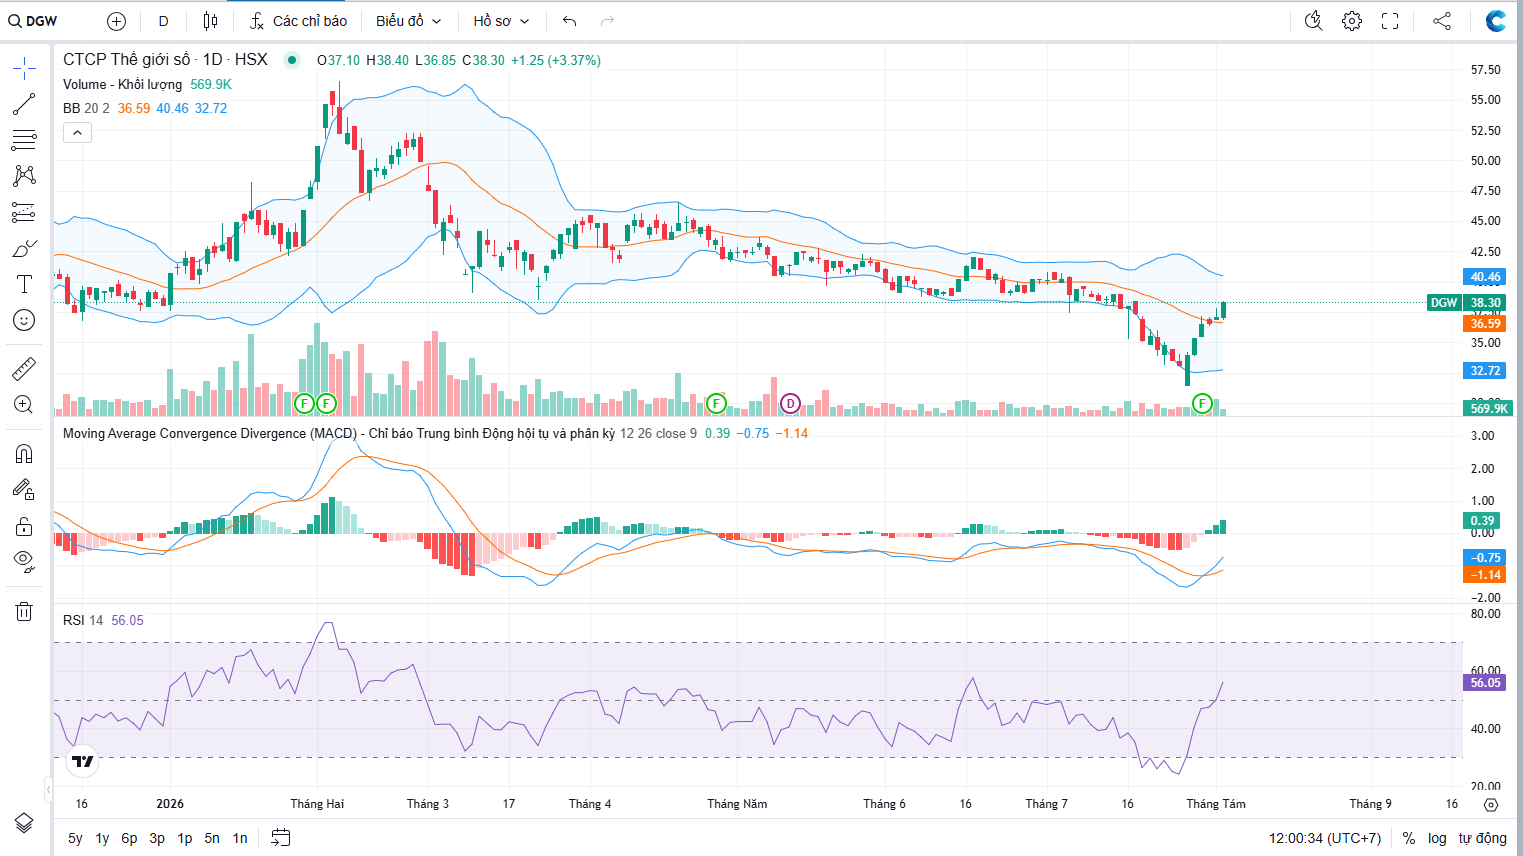Toggle percent scale on price axis
1523x856 pixels.
pyautogui.click(x=1409, y=838)
